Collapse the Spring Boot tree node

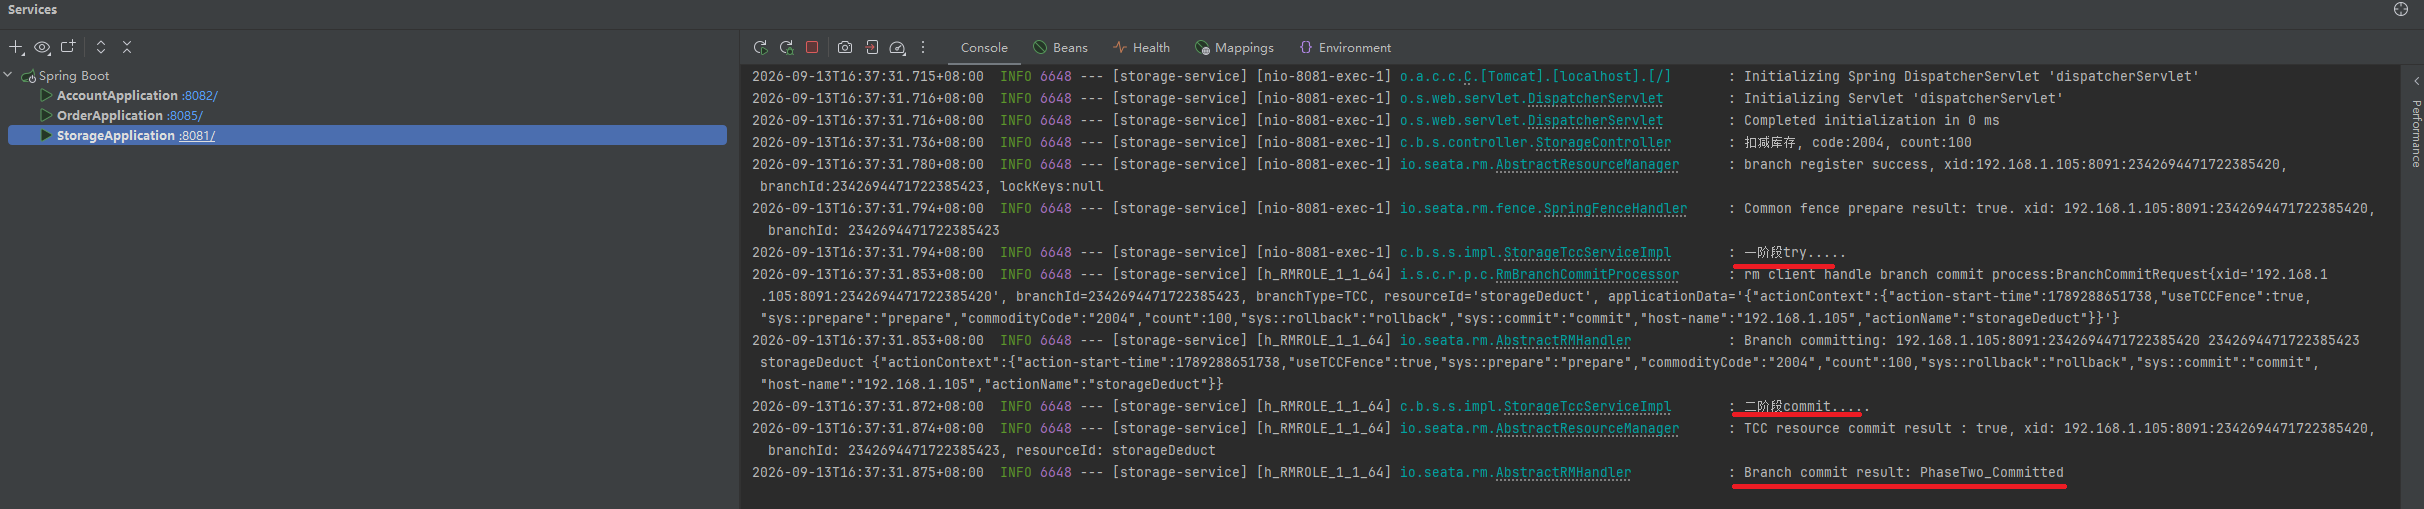[x=8, y=75]
